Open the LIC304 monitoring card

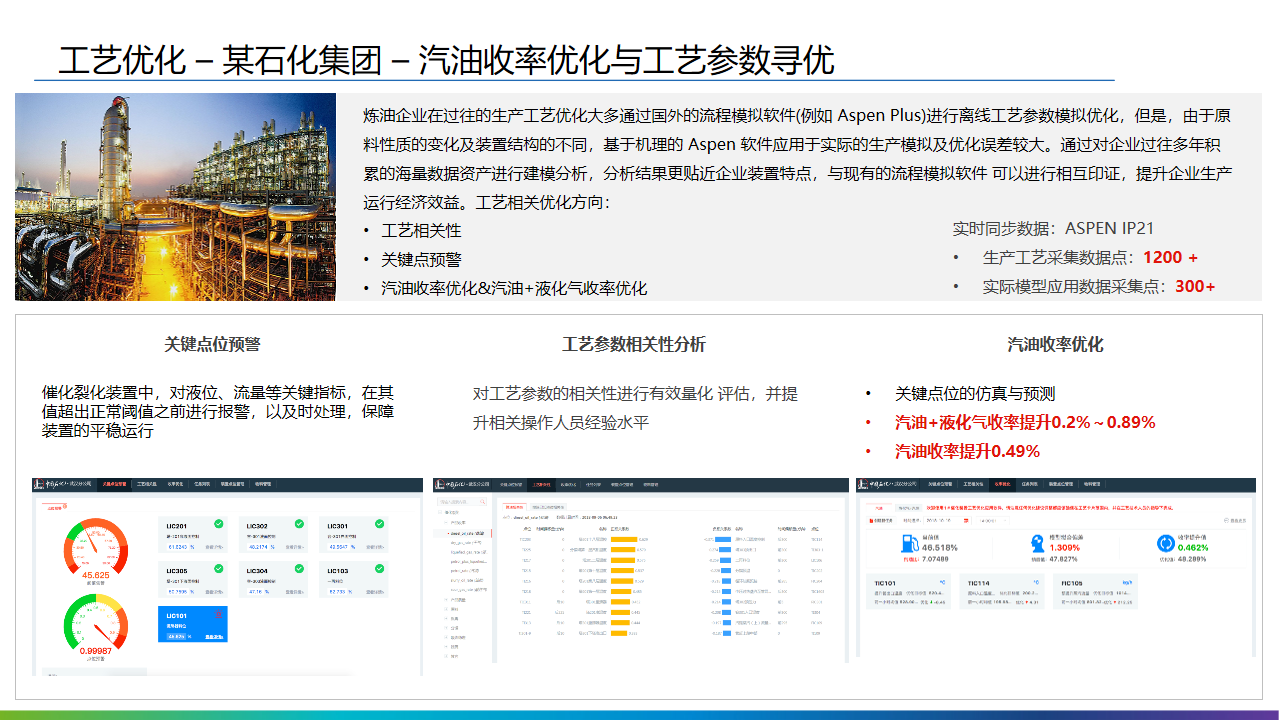(273, 579)
